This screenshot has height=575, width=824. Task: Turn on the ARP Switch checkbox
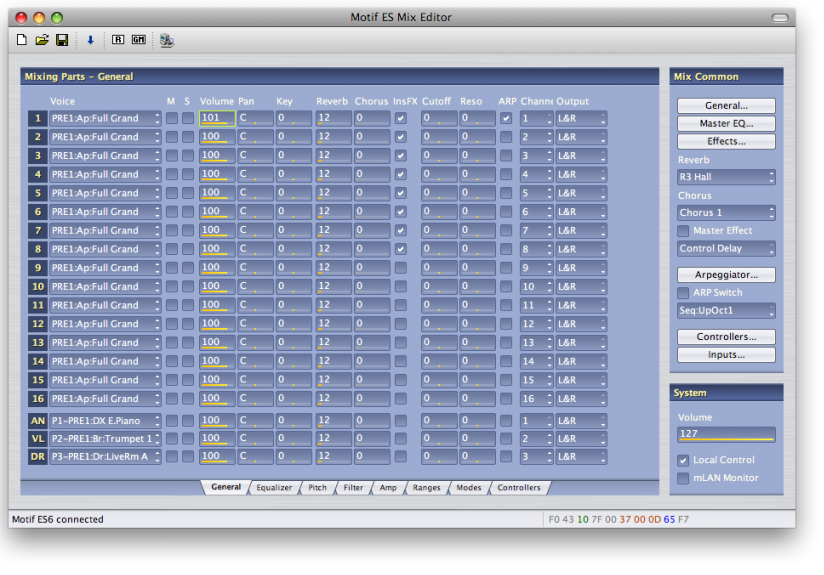[684, 293]
